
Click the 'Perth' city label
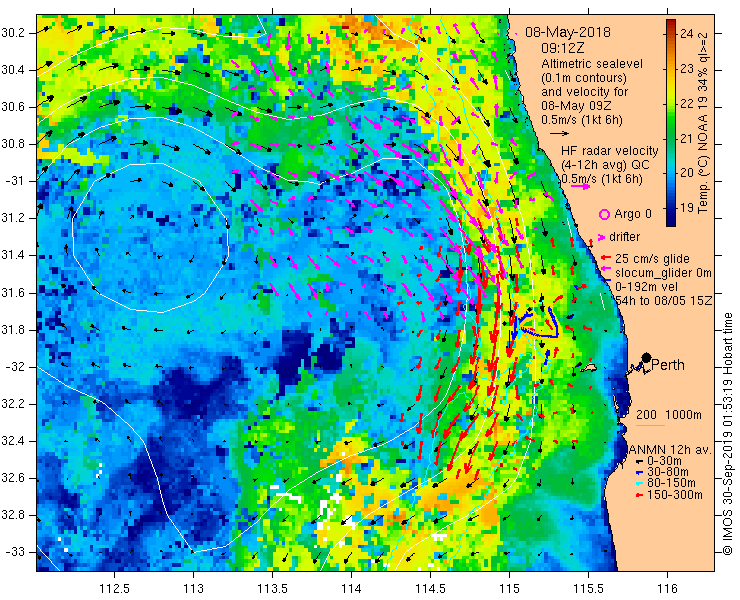pyautogui.click(x=668, y=365)
